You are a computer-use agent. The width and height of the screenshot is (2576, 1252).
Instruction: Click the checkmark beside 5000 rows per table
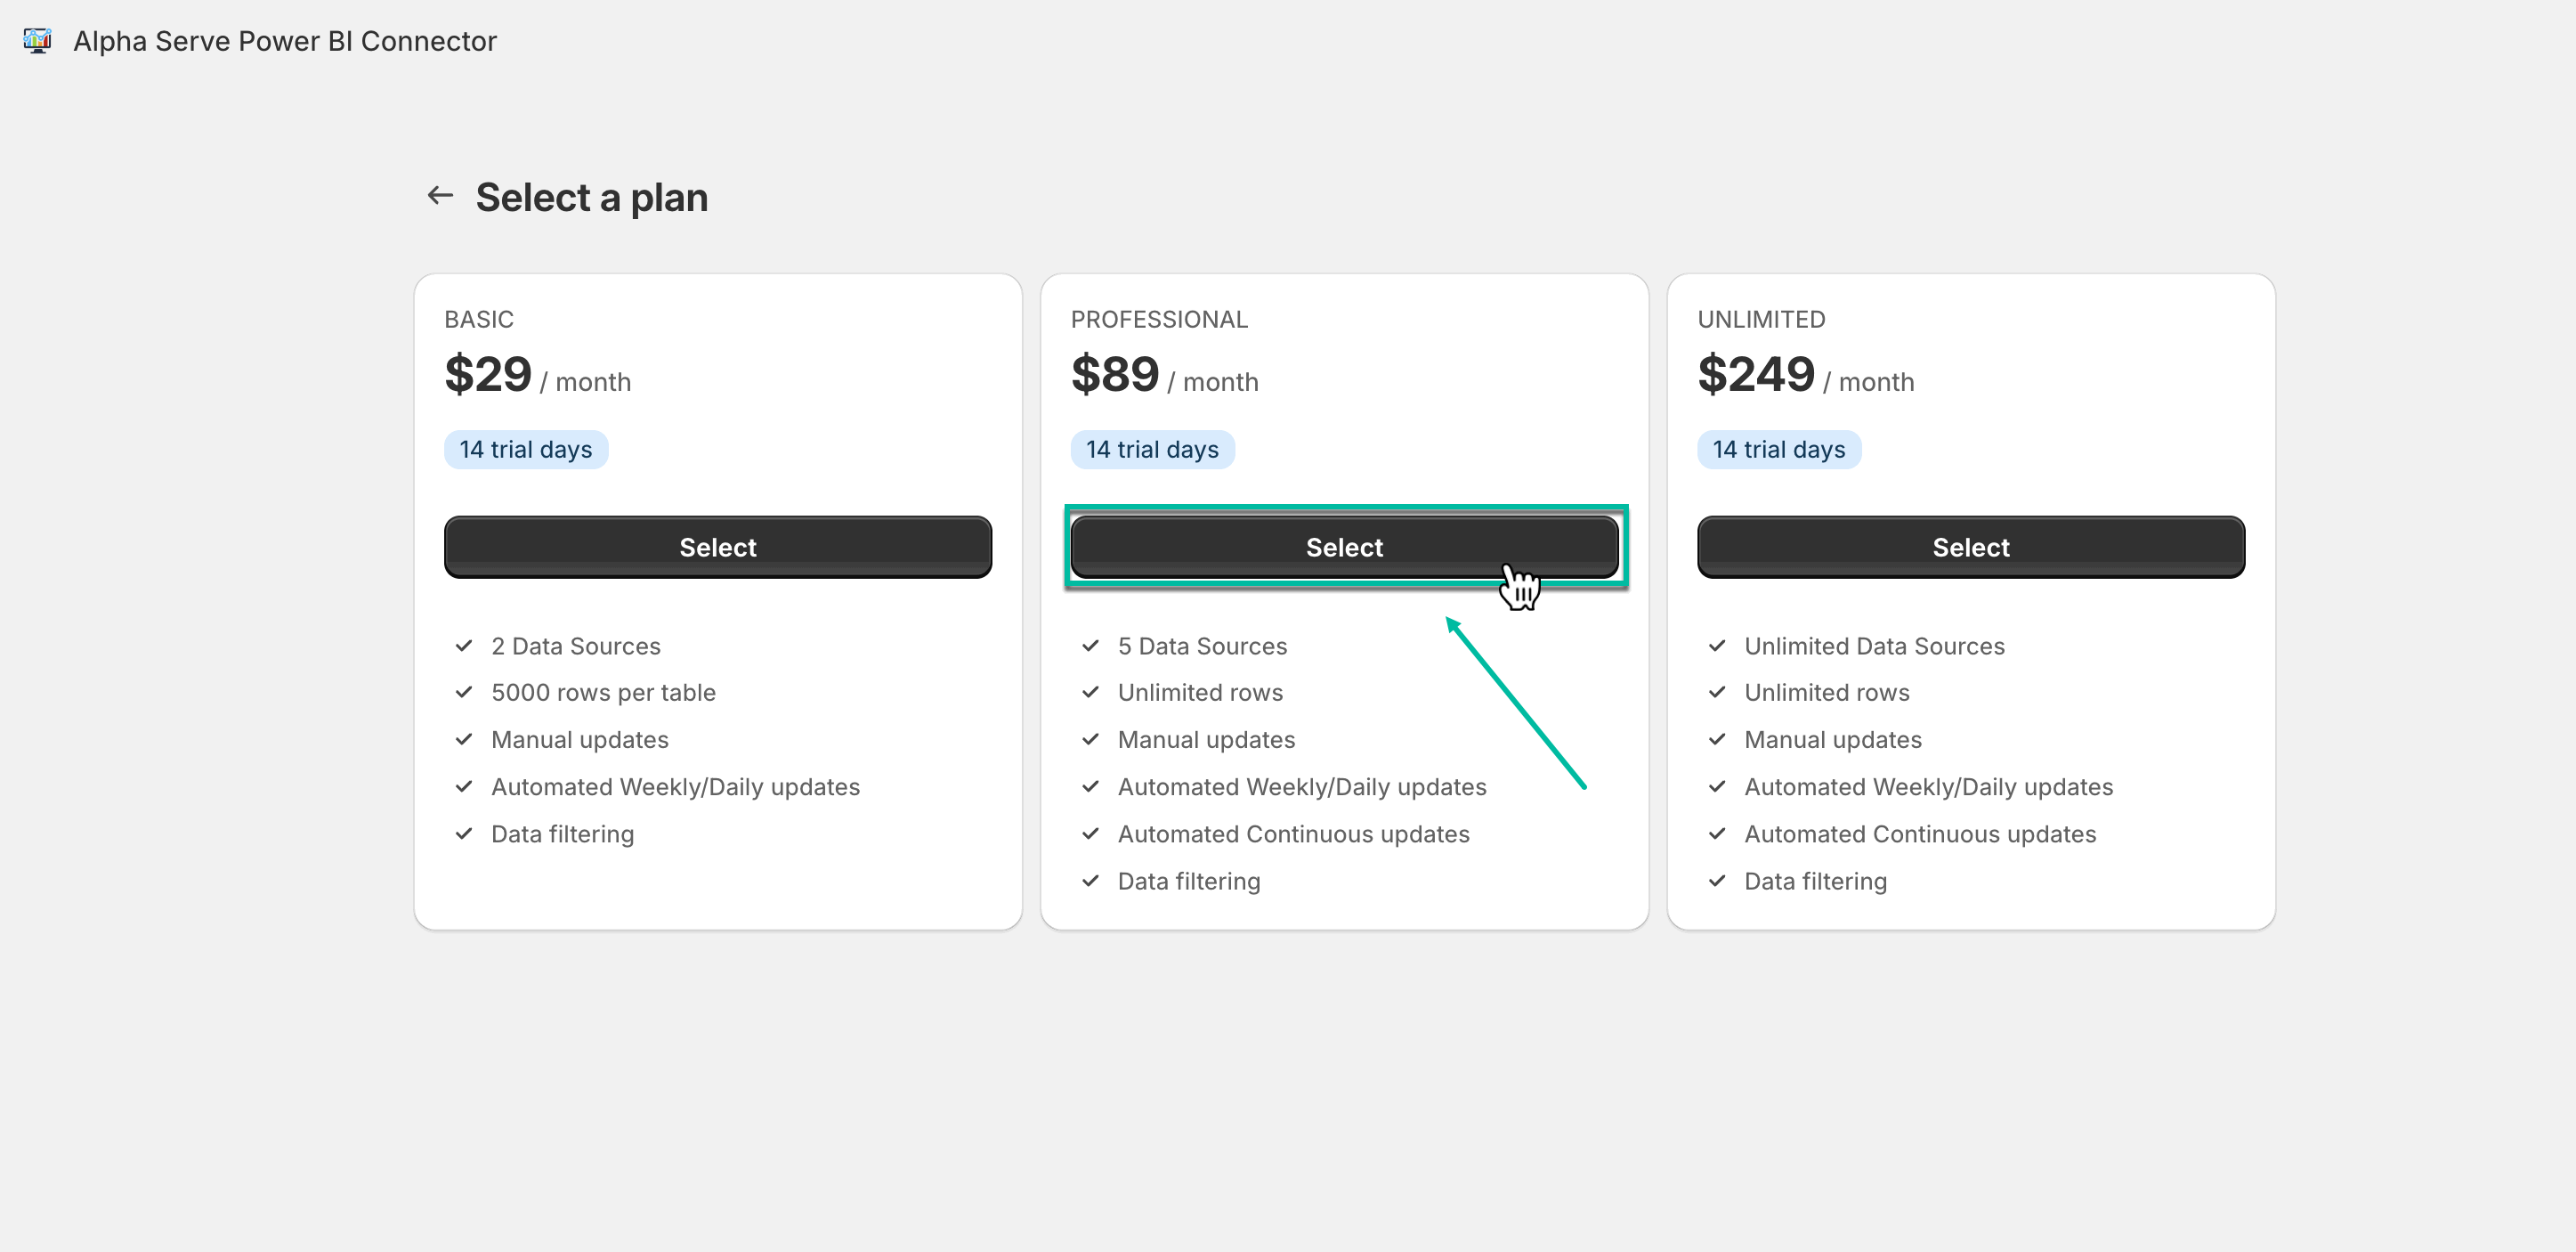pyautogui.click(x=463, y=692)
